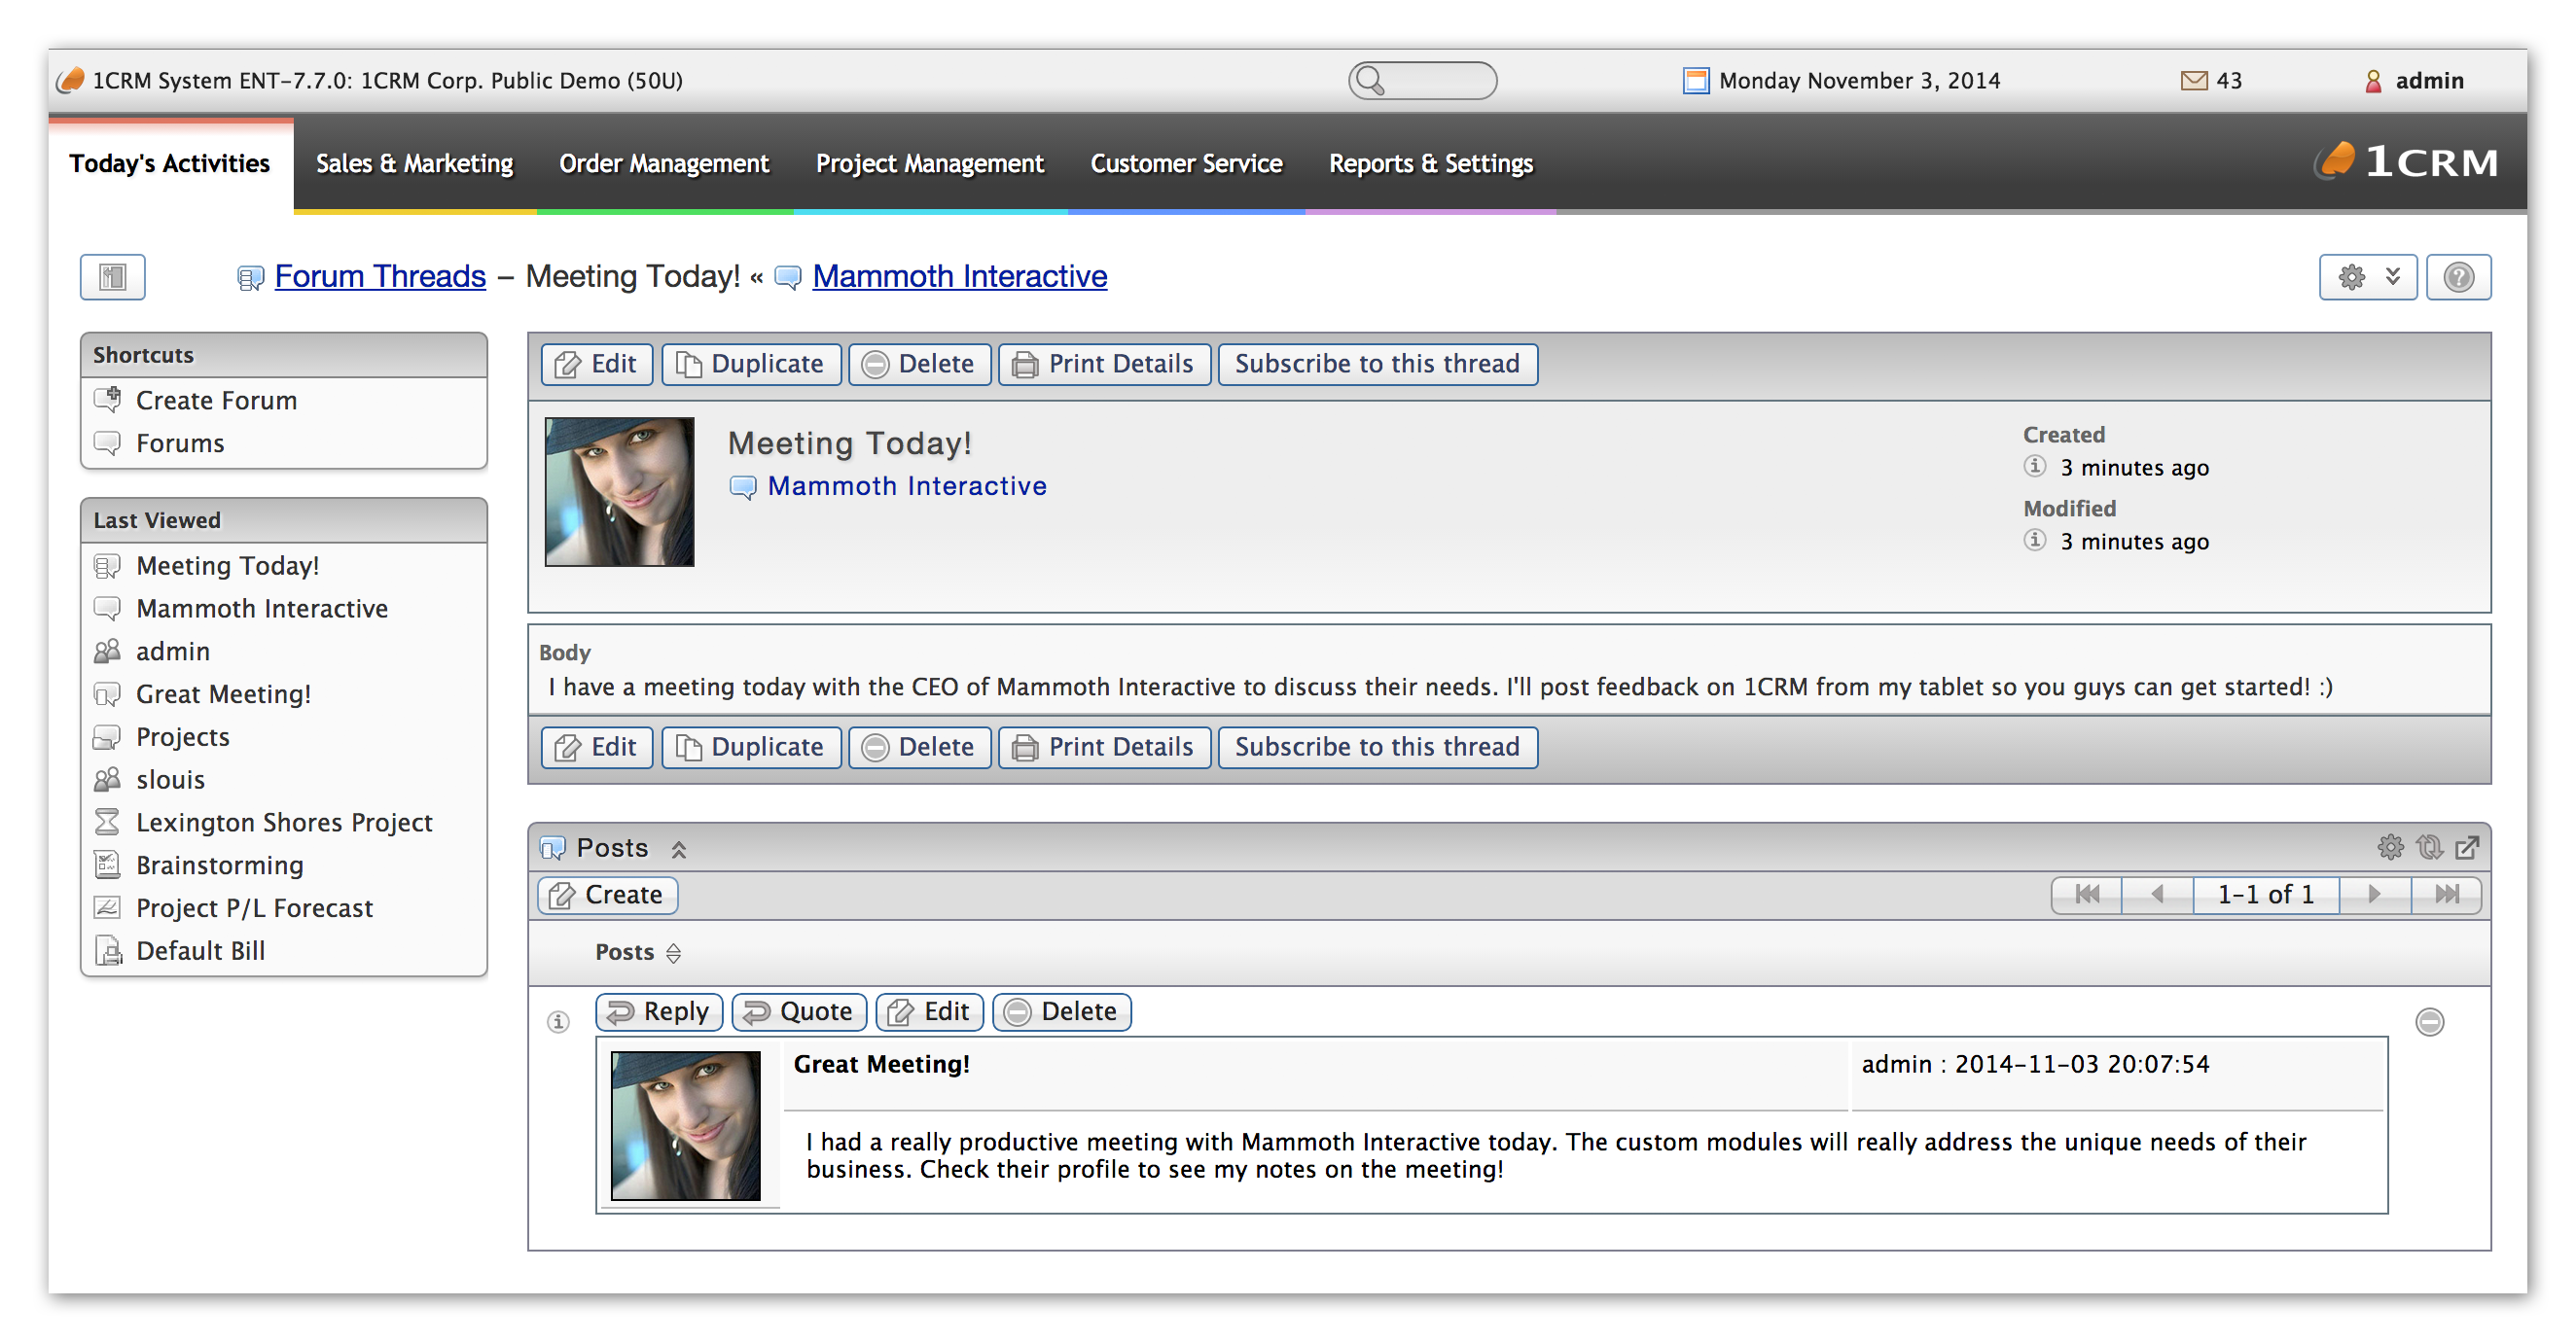Viewport: 2576px width, 1342px height.
Task: Click the Edit button below Body
Action: [596, 748]
